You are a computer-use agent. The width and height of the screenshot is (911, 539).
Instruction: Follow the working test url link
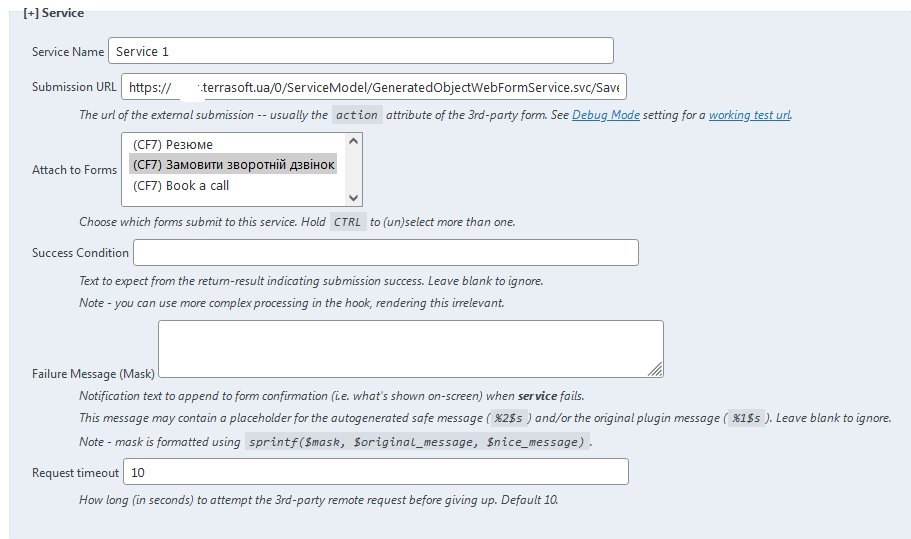[749, 115]
